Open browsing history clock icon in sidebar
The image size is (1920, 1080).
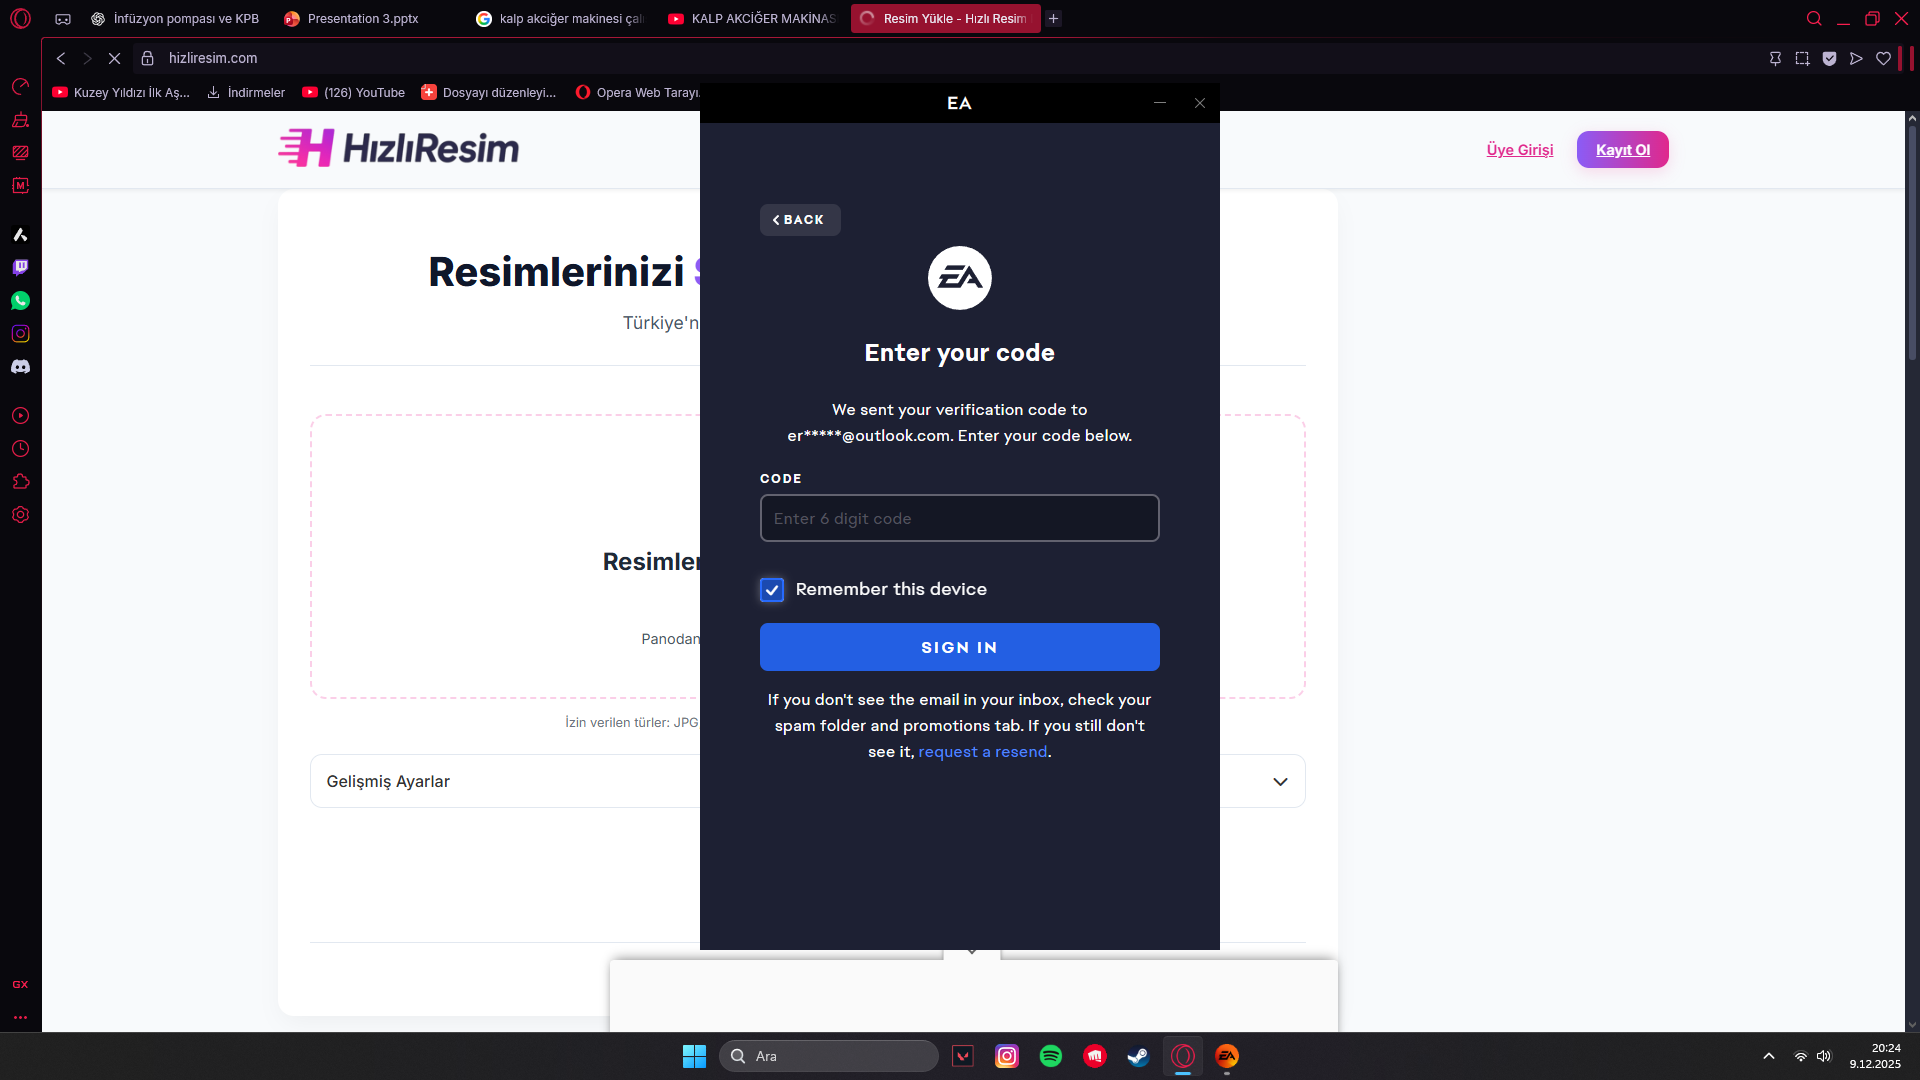20,448
